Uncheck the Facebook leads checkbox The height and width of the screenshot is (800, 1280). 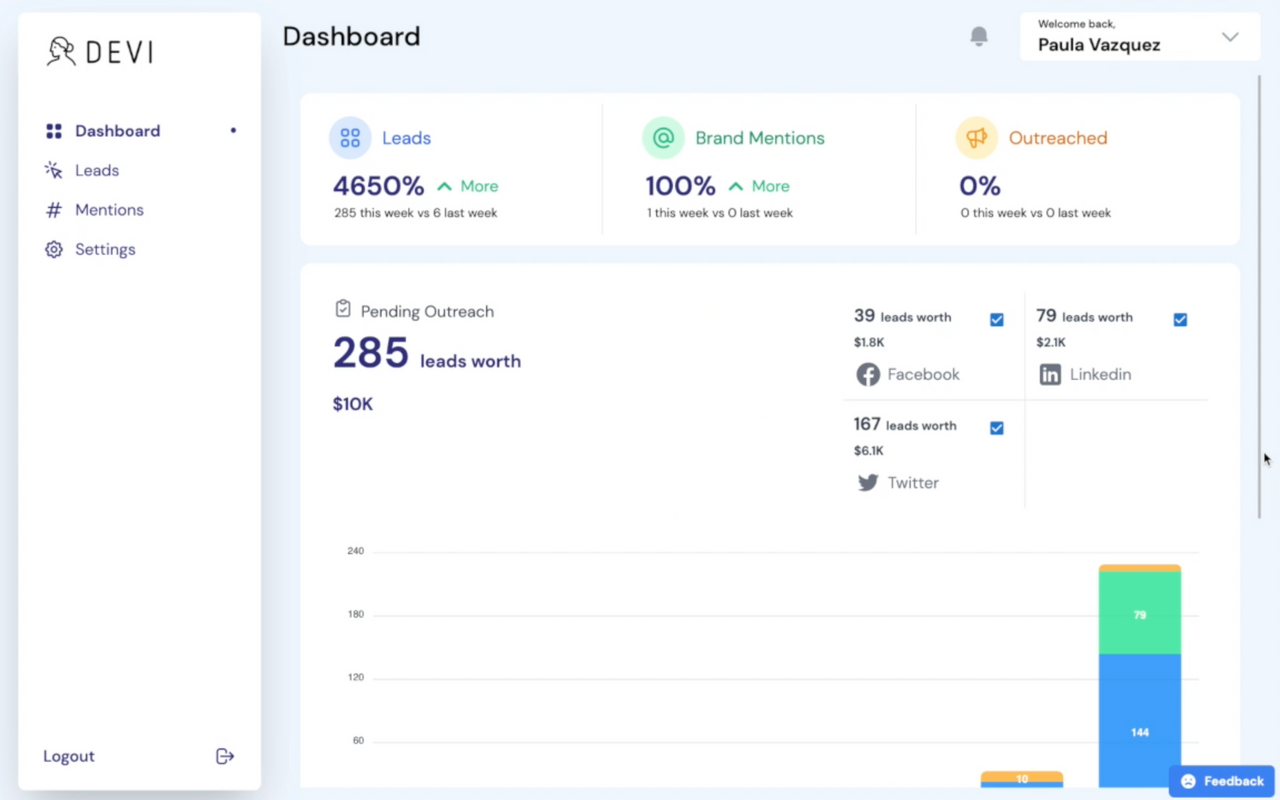tap(997, 320)
